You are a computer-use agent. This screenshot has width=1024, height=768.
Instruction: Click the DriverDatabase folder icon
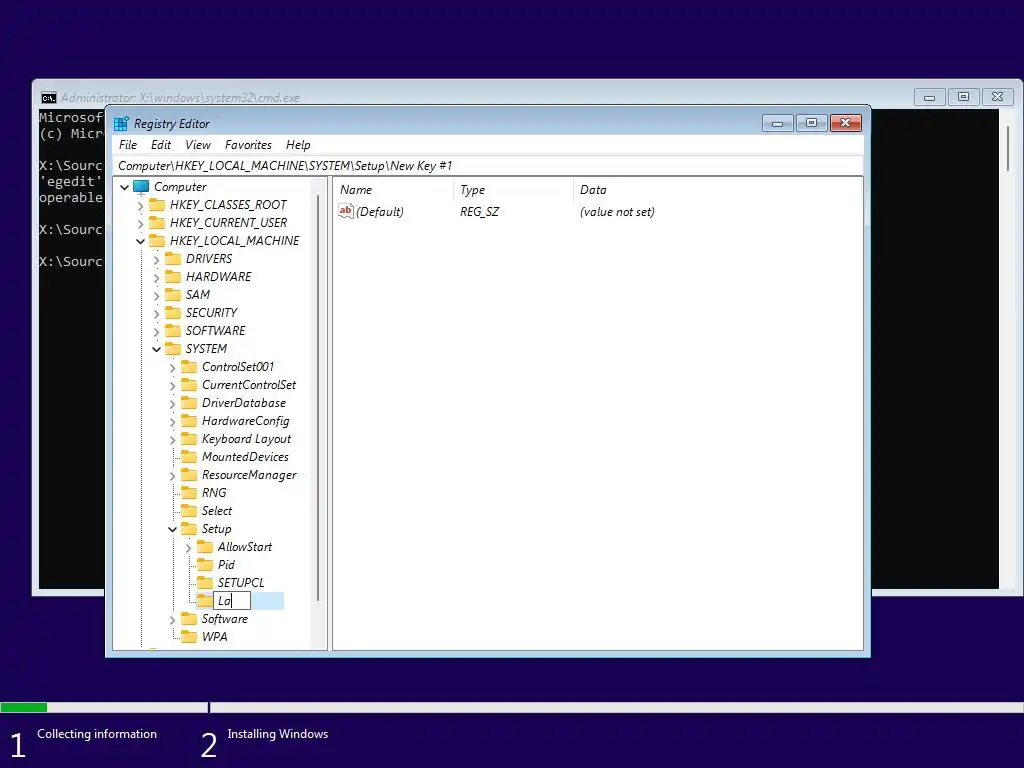189,402
